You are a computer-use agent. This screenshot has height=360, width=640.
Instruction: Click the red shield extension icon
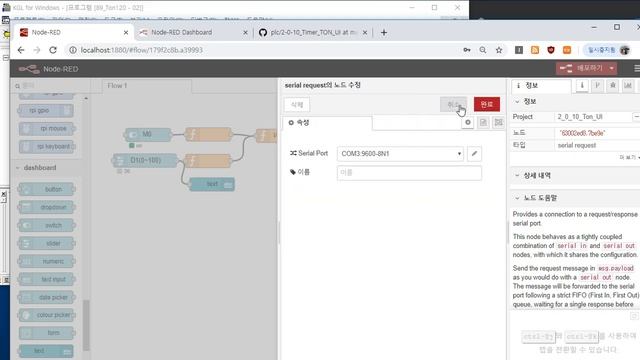(x=551, y=50)
